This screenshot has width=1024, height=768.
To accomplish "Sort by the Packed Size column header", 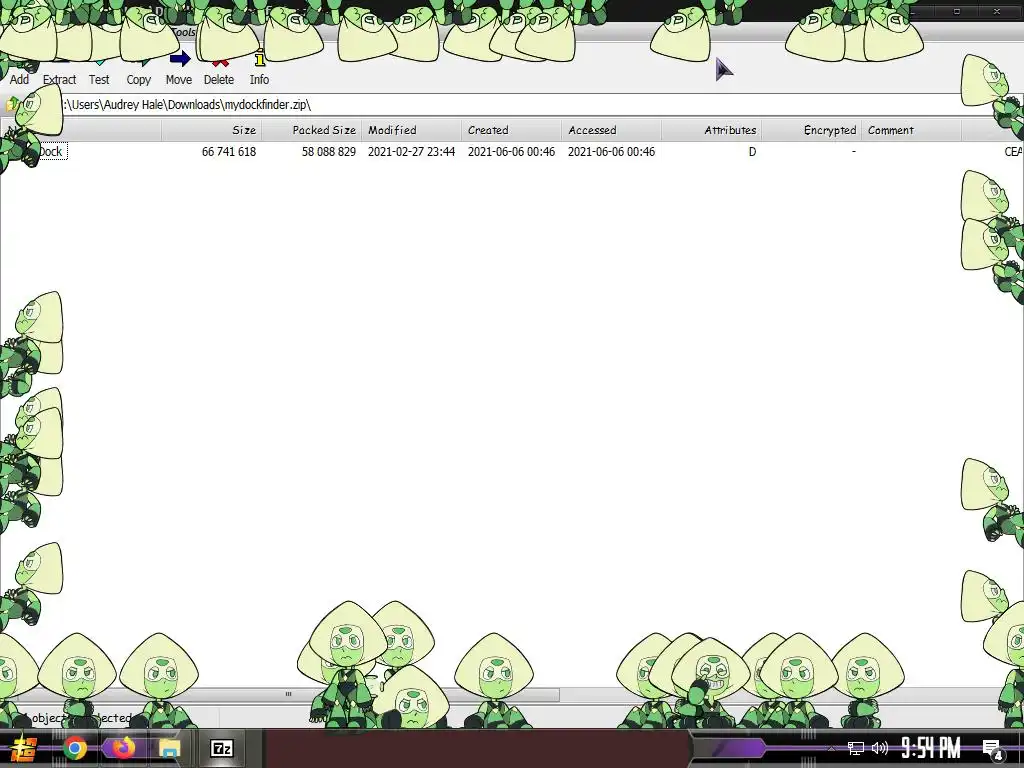I will [312, 130].
